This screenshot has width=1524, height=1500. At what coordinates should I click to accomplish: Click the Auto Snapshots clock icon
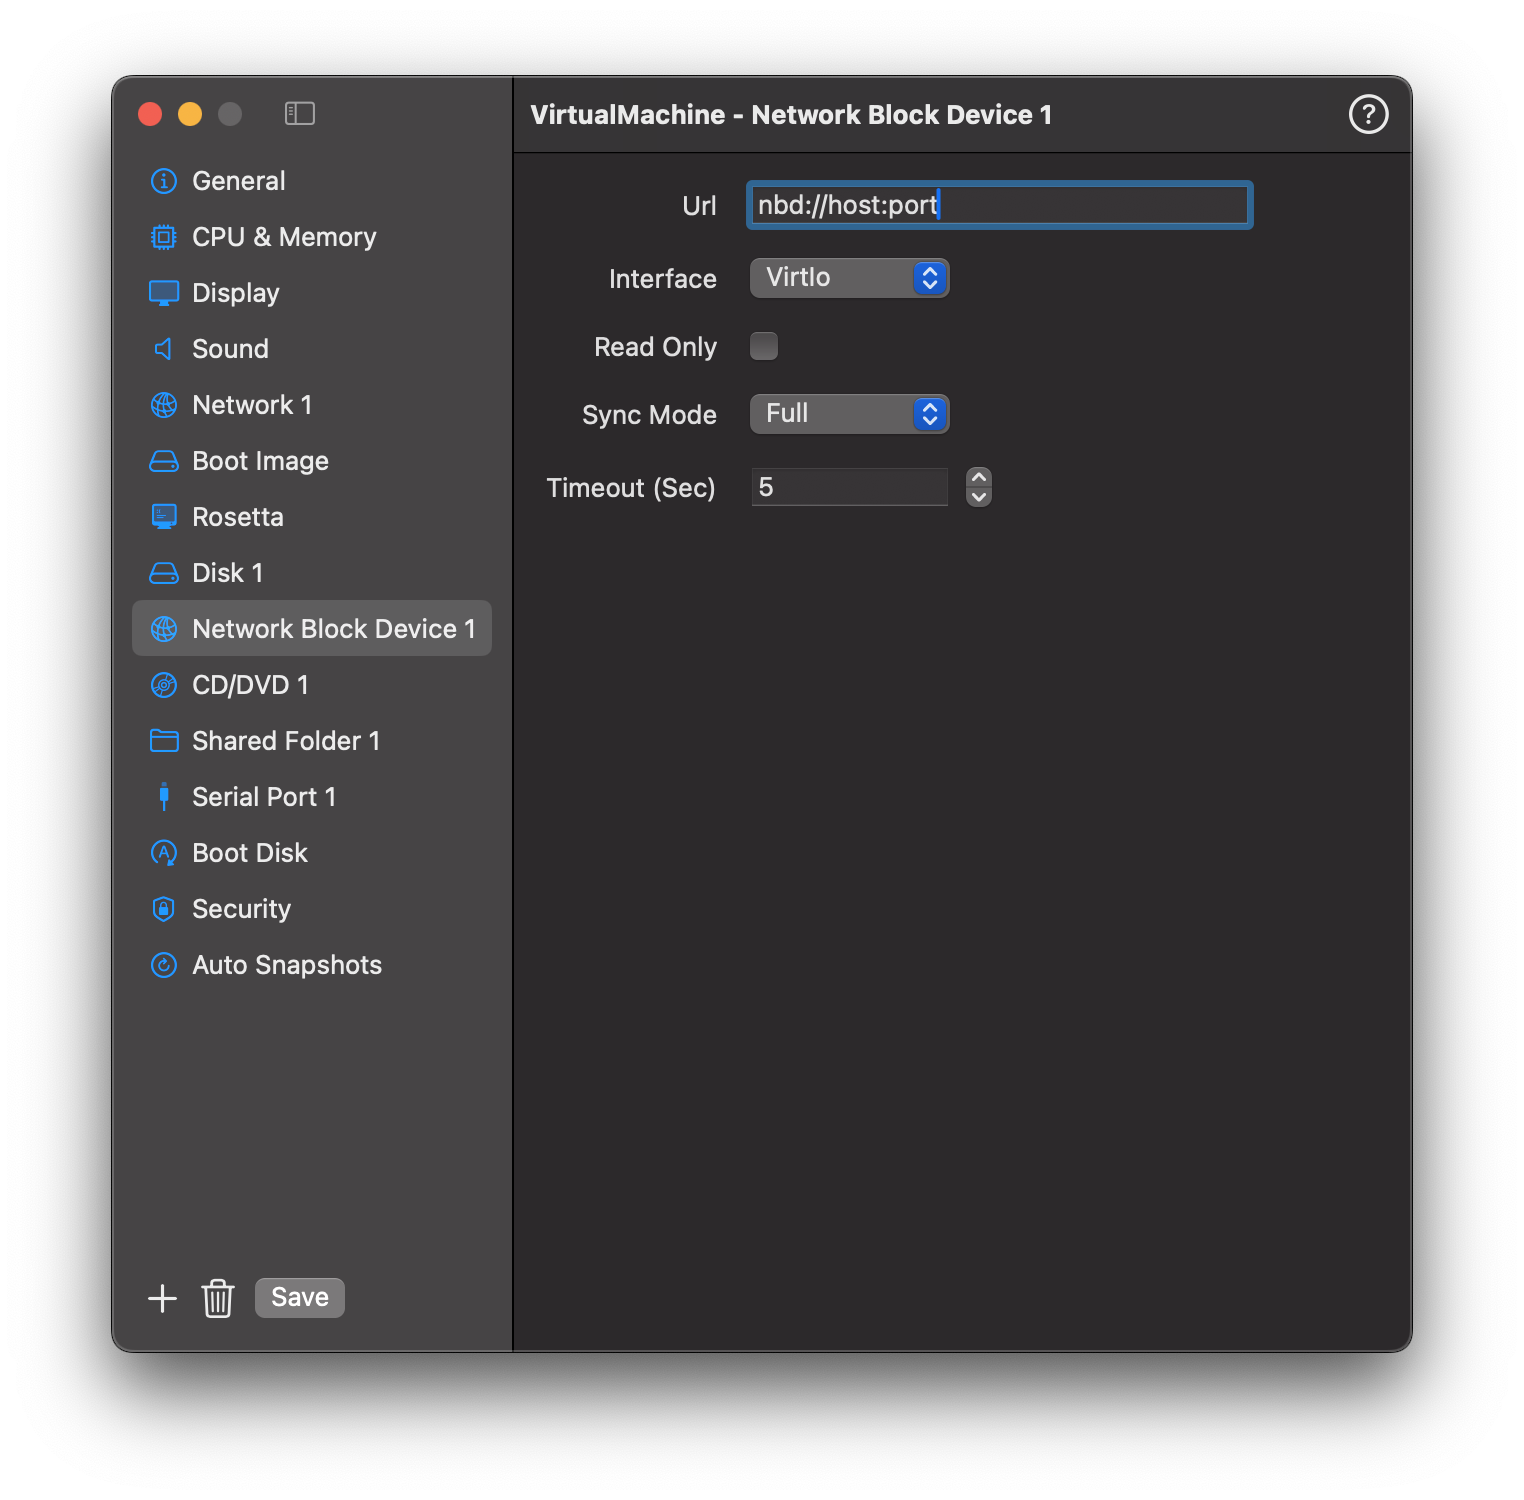point(163,965)
